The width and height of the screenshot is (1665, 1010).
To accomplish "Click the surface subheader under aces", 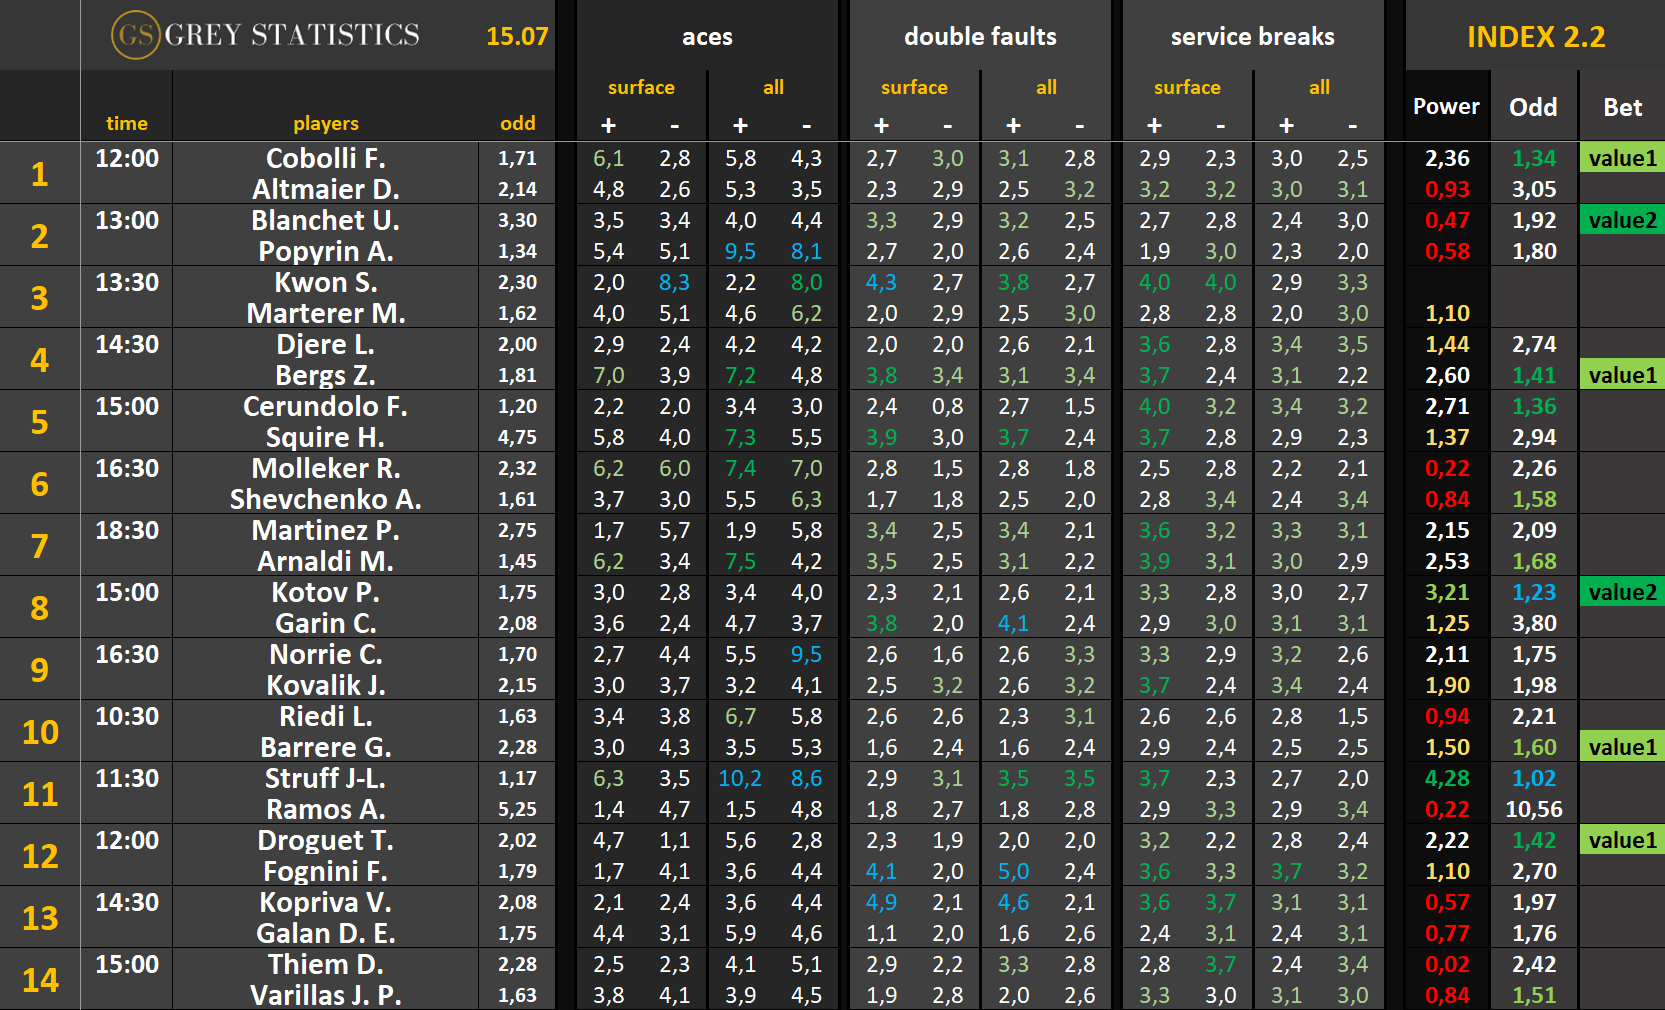I will [x=641, y=87].
